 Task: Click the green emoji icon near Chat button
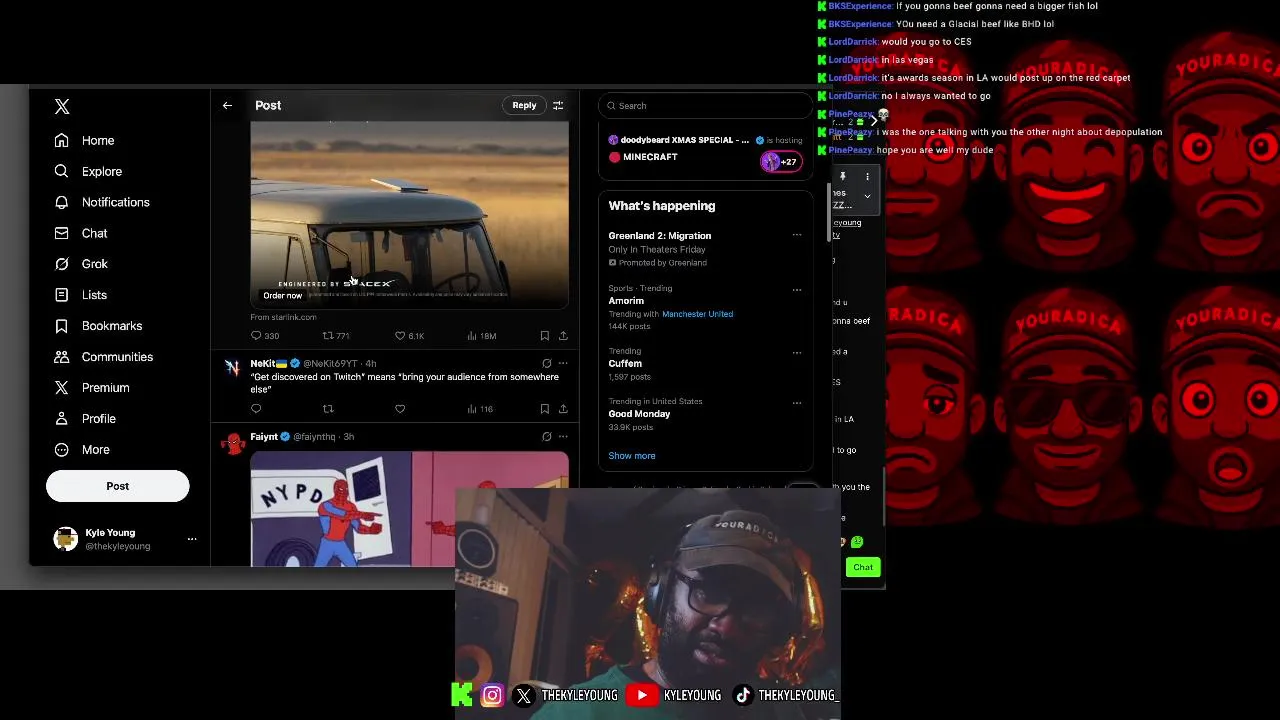coord(857,542)
